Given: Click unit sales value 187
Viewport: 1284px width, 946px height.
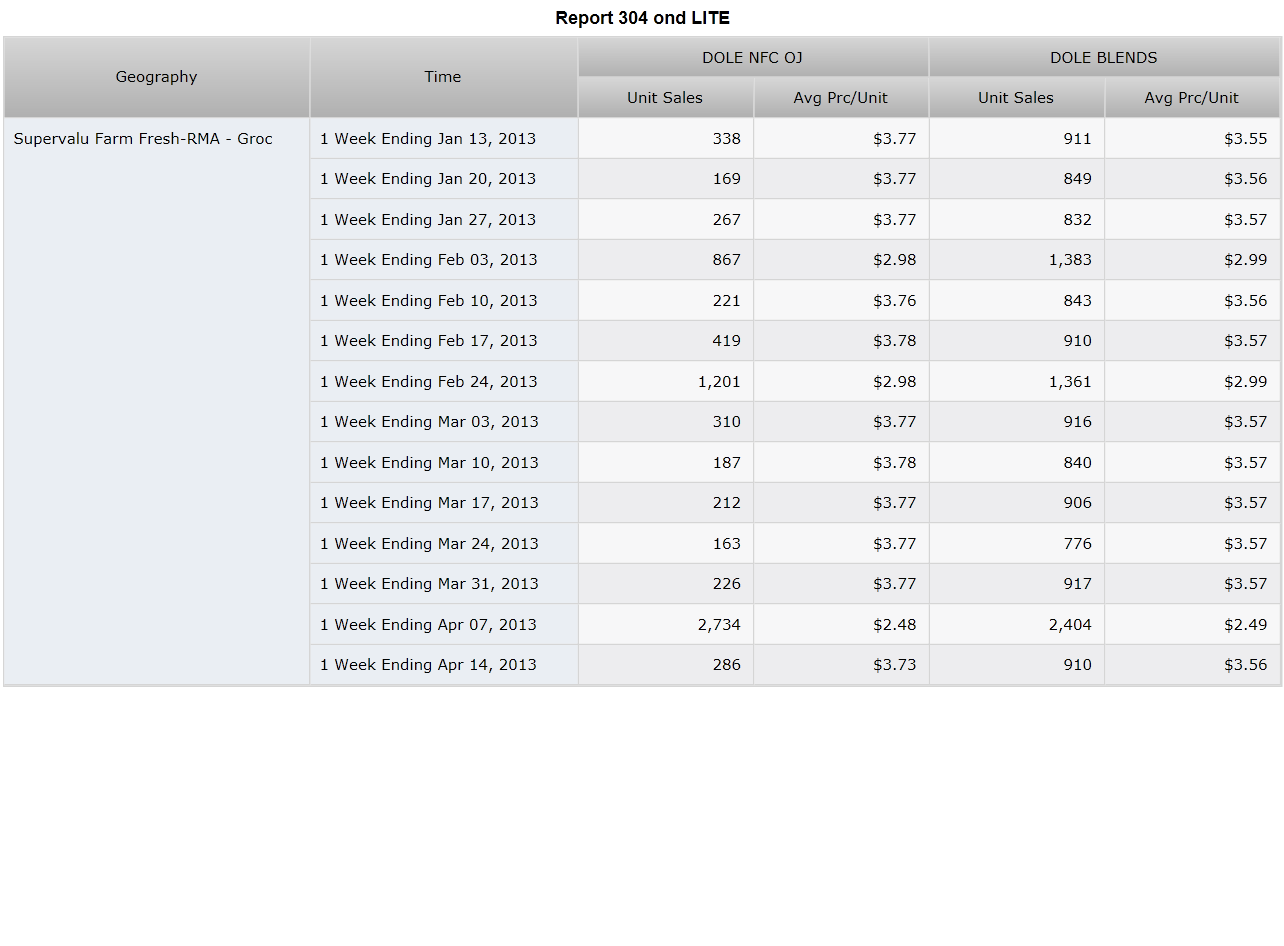Looking at the screenshot, I should (666, 463).
